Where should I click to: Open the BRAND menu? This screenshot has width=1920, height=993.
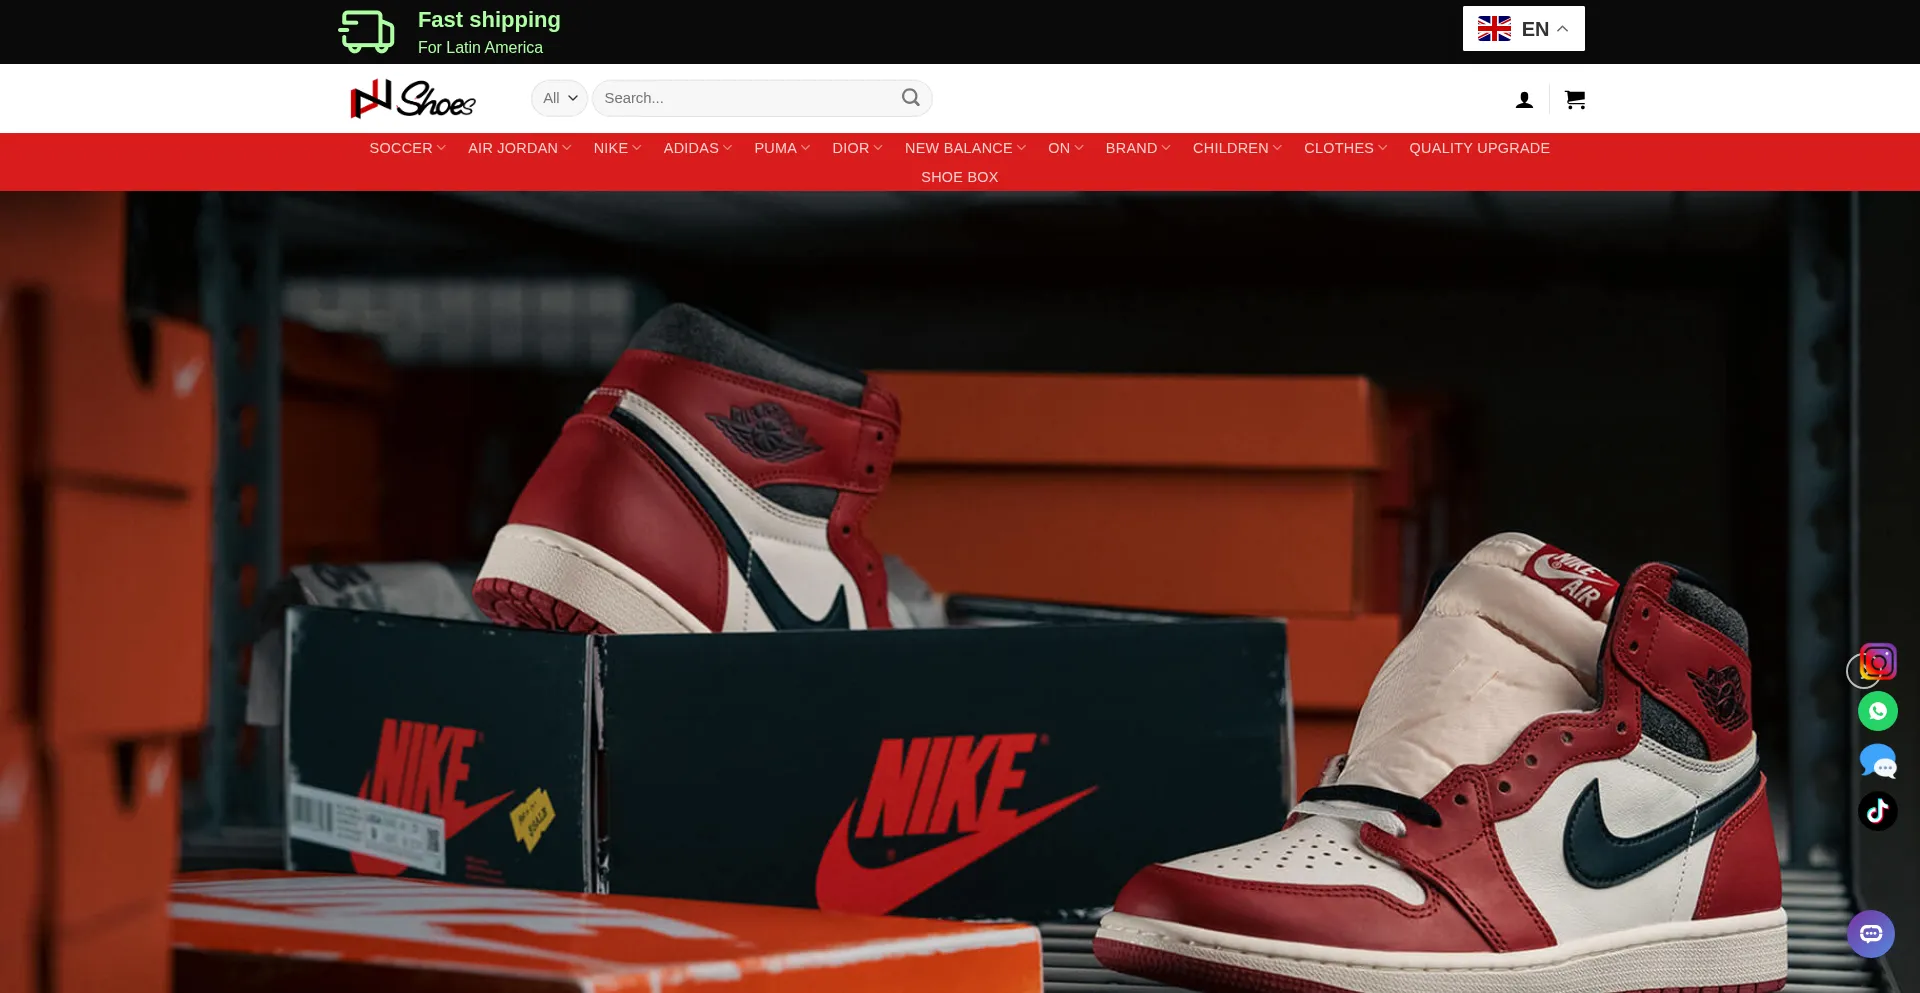click(x=1137, y=148)
